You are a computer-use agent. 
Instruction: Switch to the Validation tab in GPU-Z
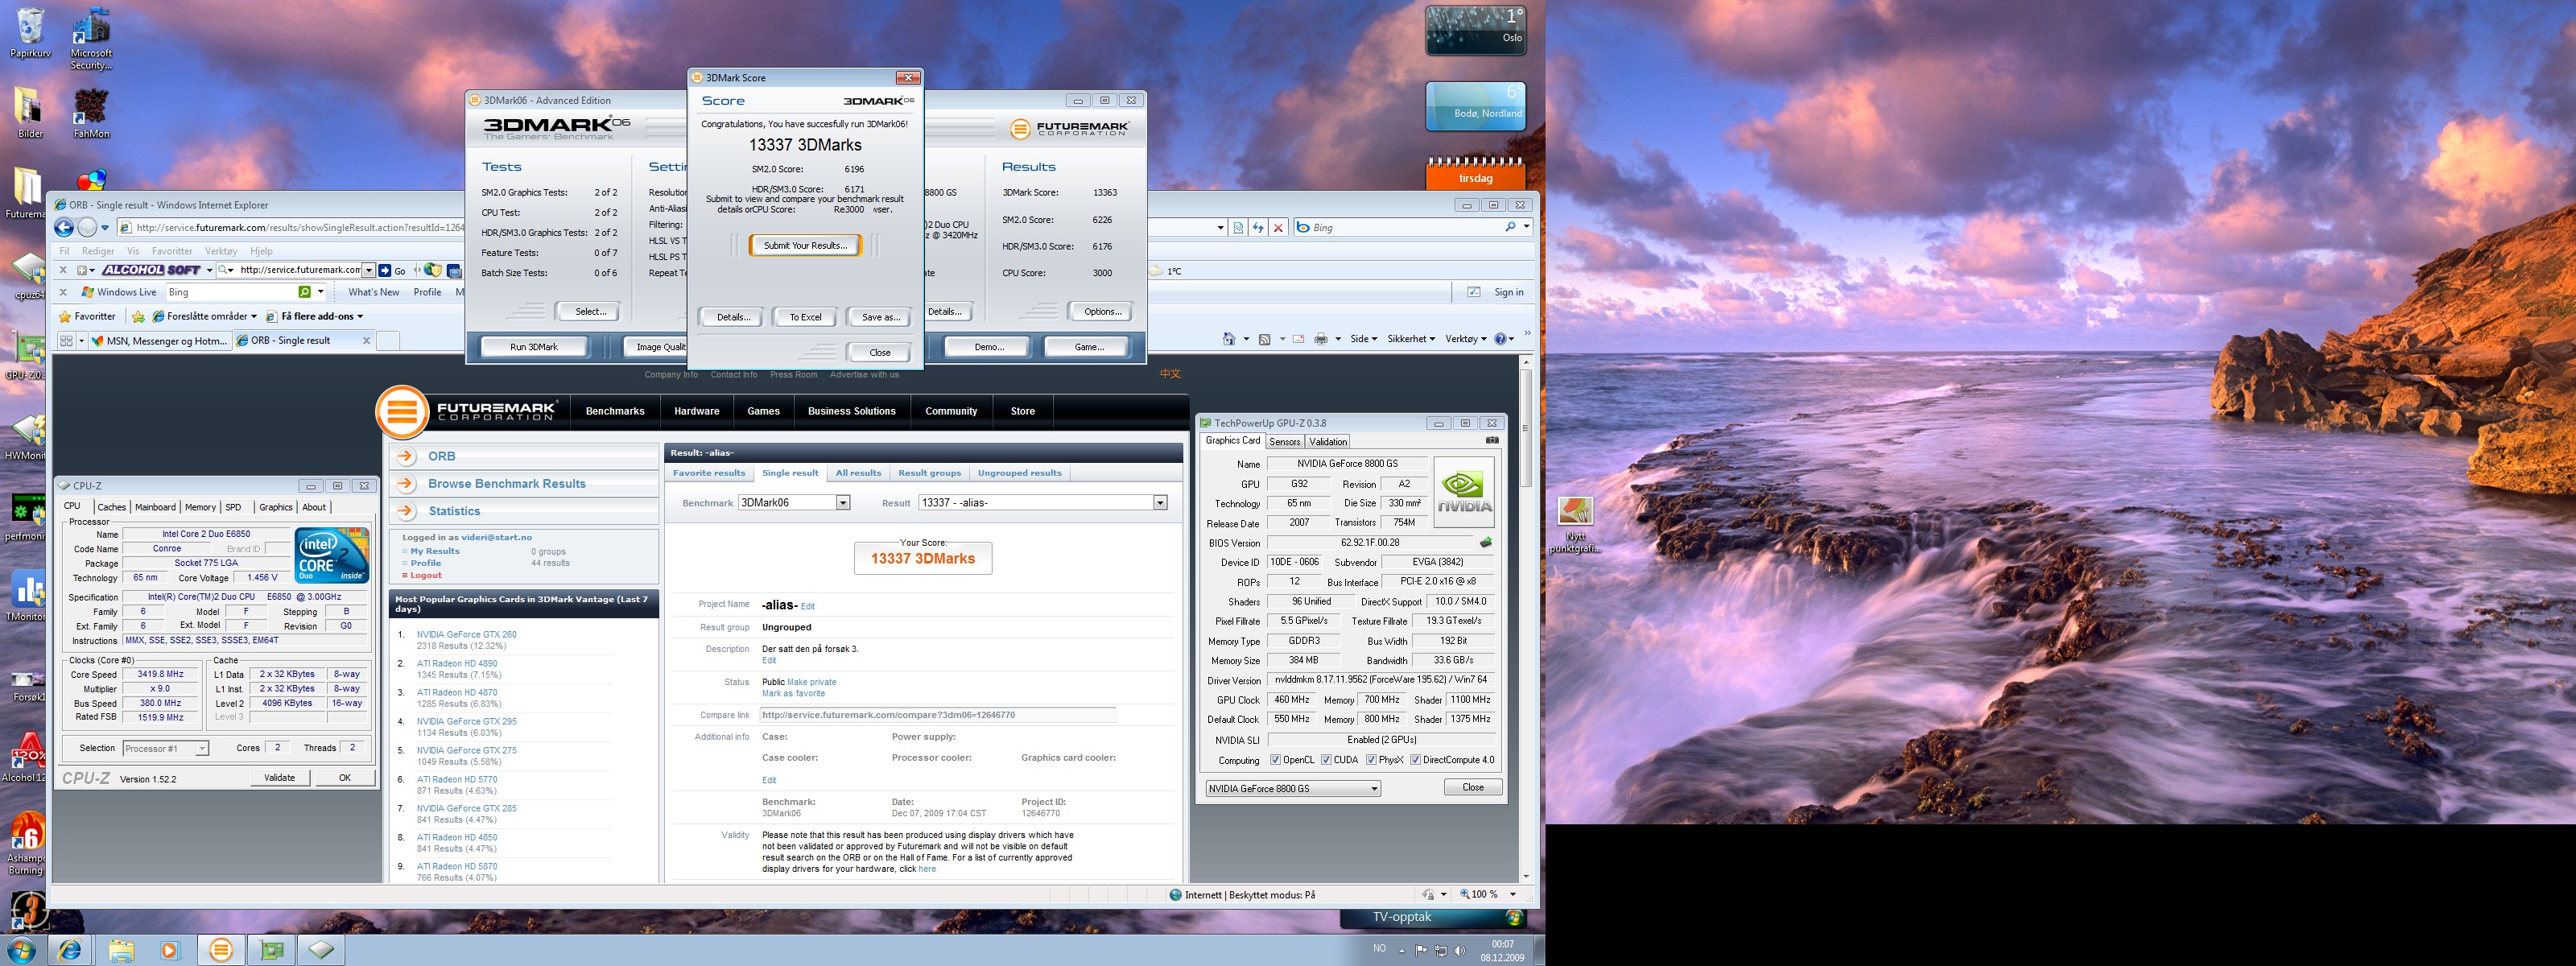[x=1328, y=441]
